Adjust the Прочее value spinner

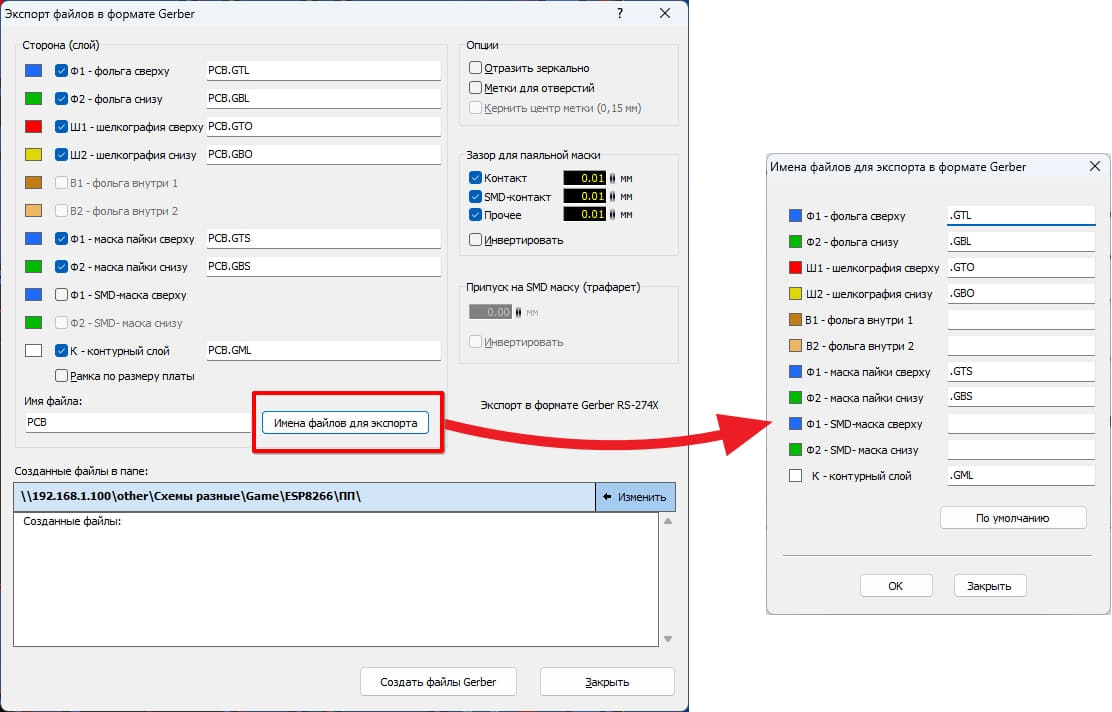(x=613, y=214)
